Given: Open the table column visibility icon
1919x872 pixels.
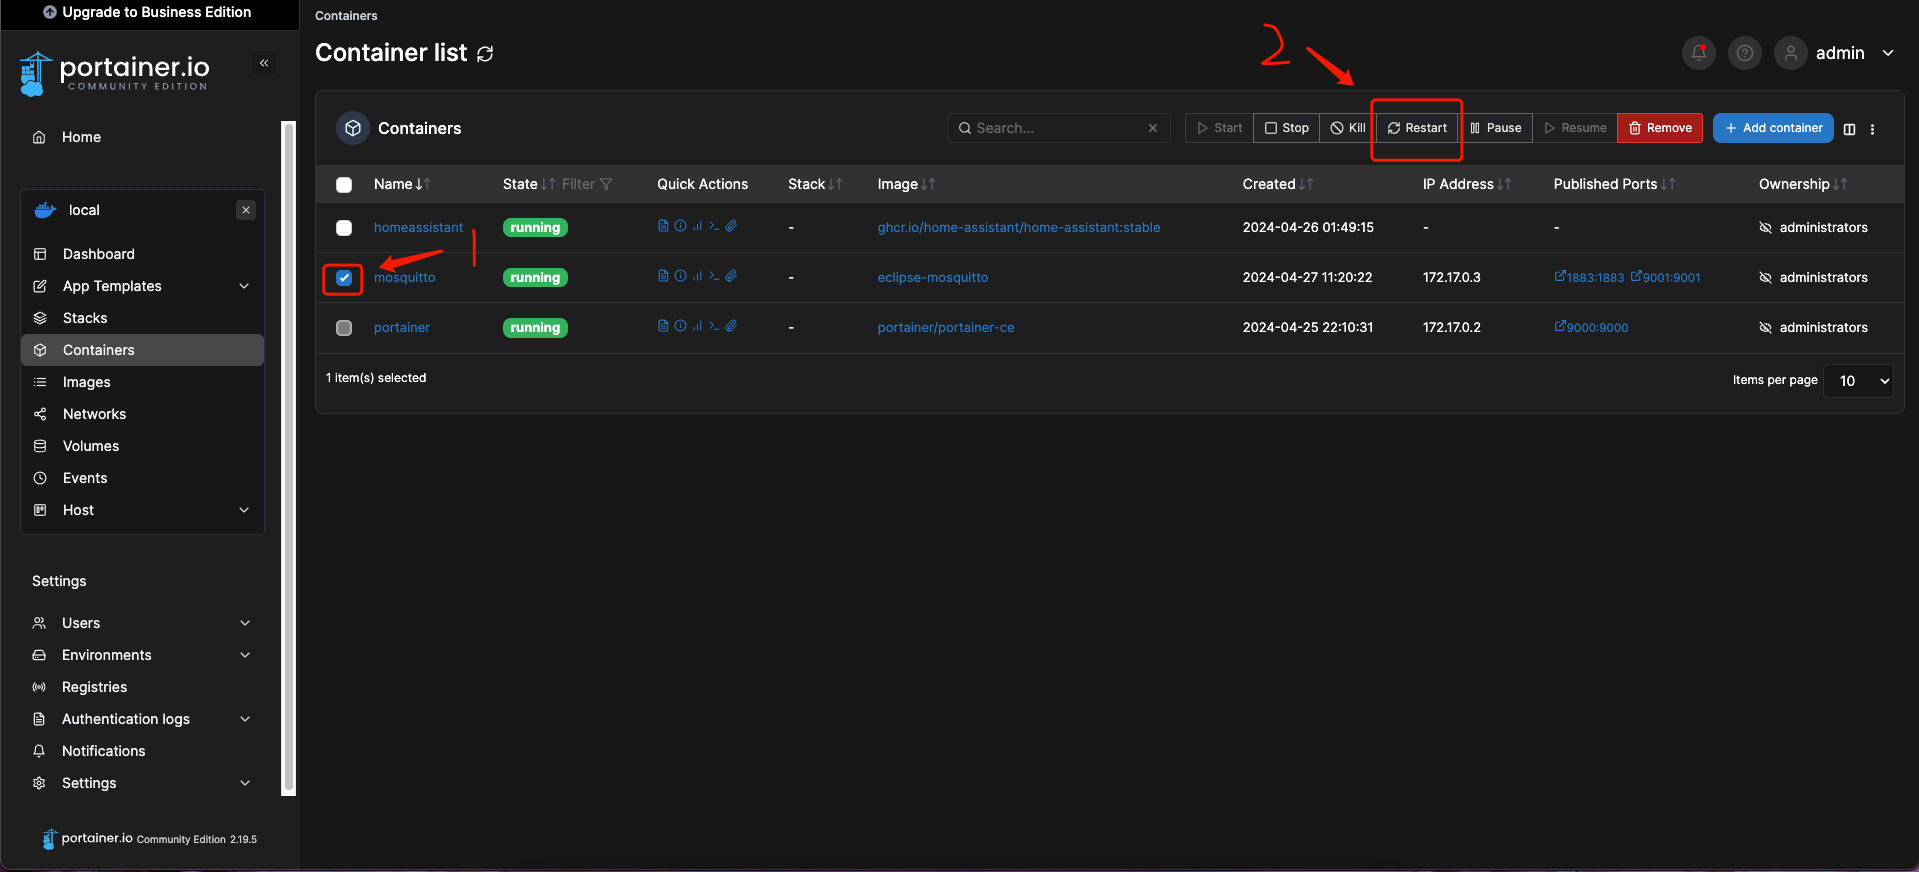Looking at the screenshot, I should click(1849, 129).
